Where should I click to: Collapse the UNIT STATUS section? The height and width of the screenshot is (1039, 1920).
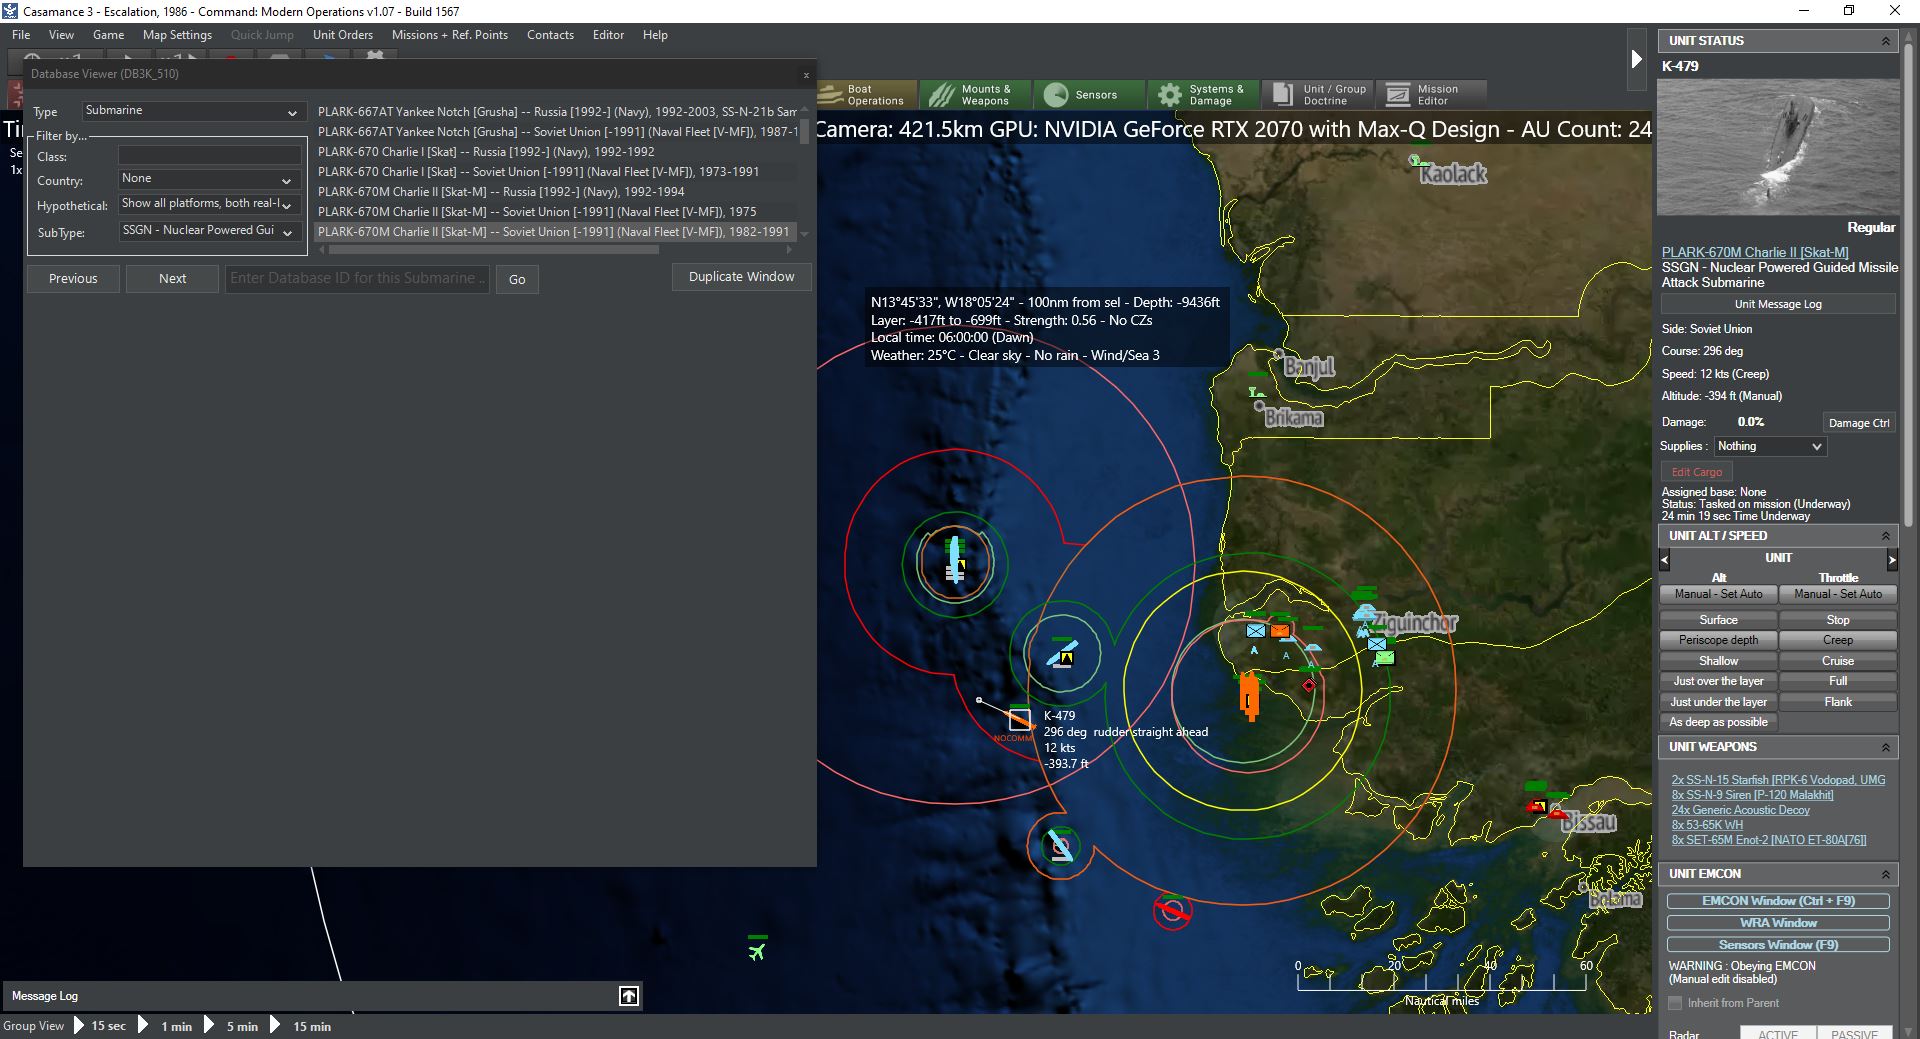coord(1886,41)
